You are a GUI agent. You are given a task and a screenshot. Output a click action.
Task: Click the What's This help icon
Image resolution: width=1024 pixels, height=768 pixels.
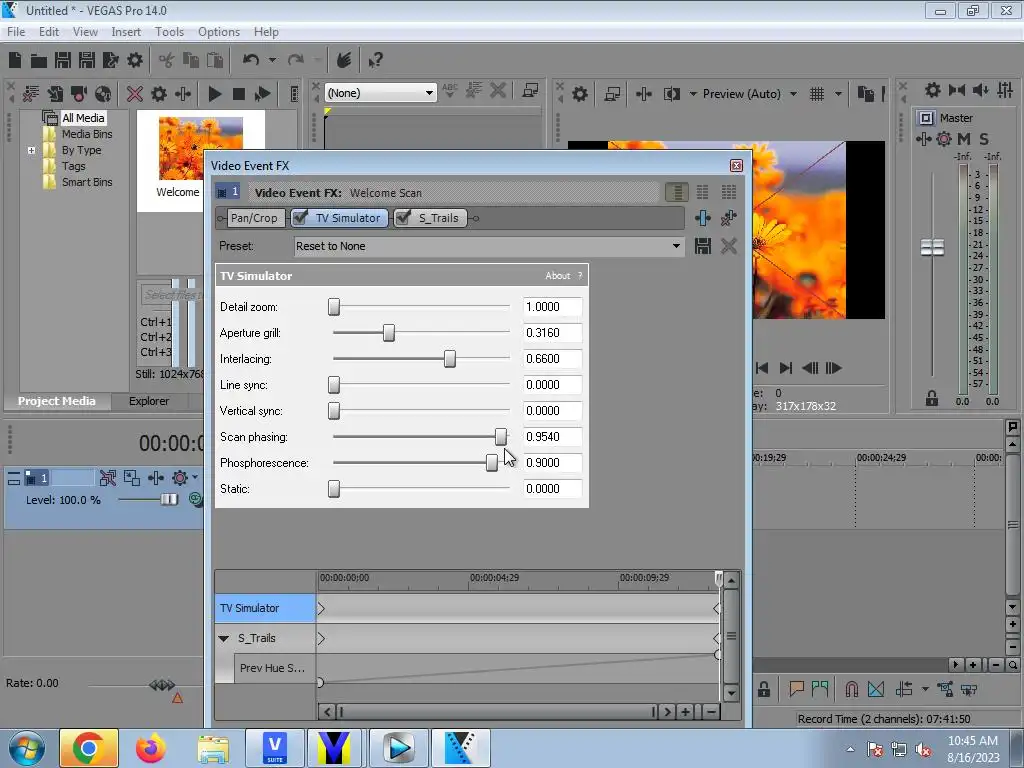(375, 61)
